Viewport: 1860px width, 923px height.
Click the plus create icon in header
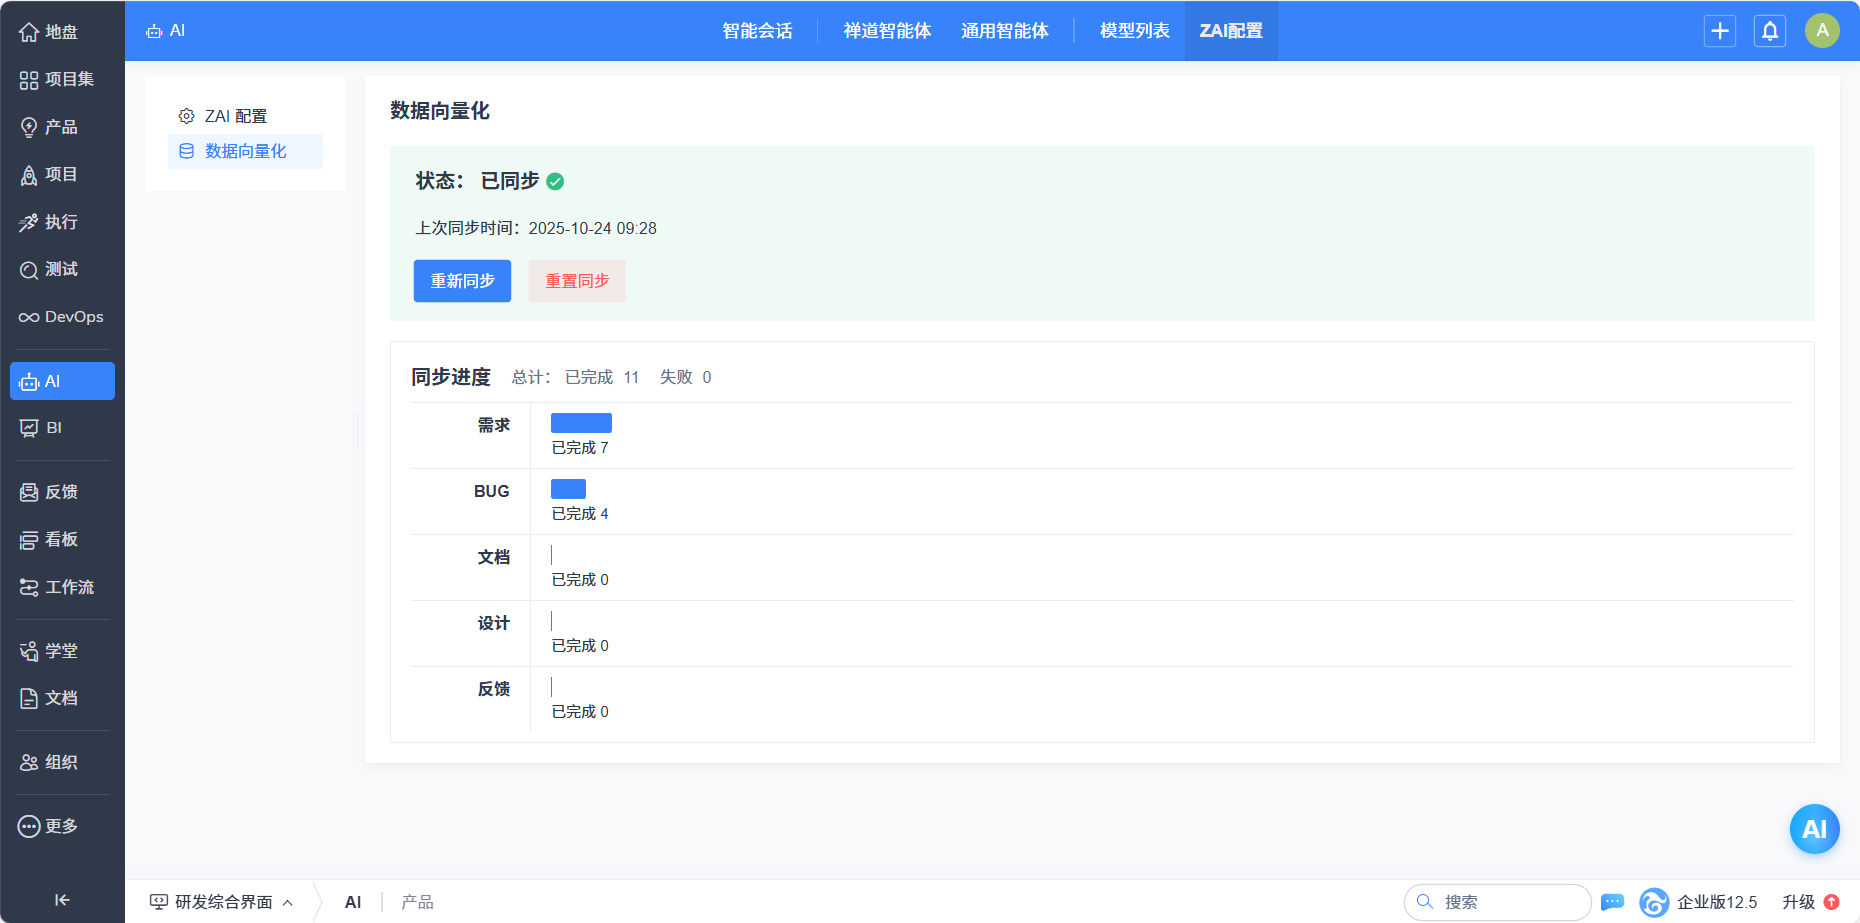pos(1719,31)
